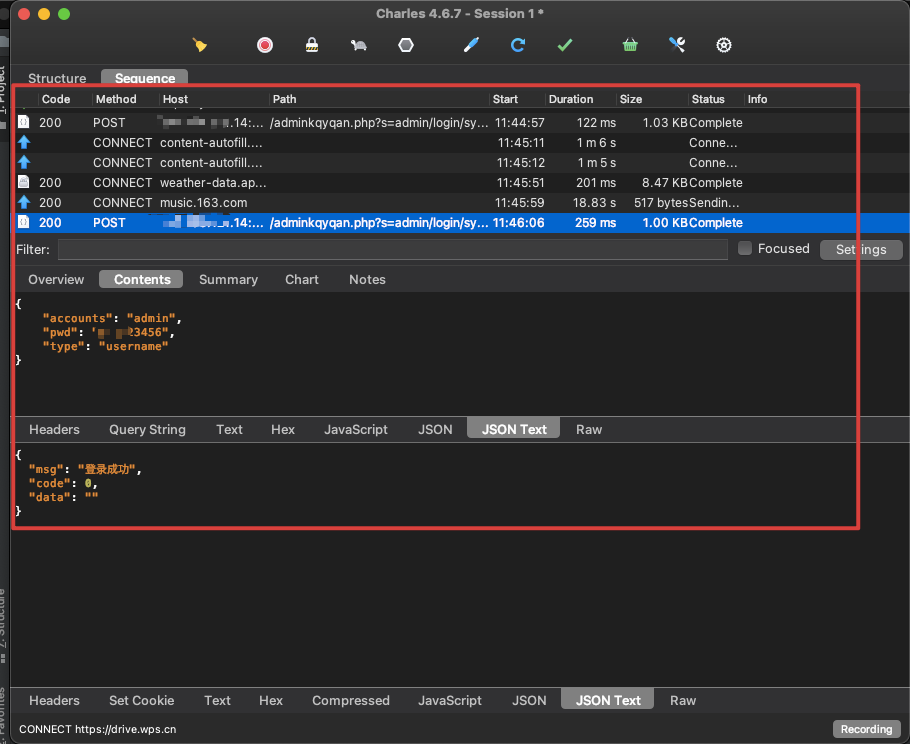910x744 pixels.
Task: Sort by the Duration column header
Action: point(571,99)
